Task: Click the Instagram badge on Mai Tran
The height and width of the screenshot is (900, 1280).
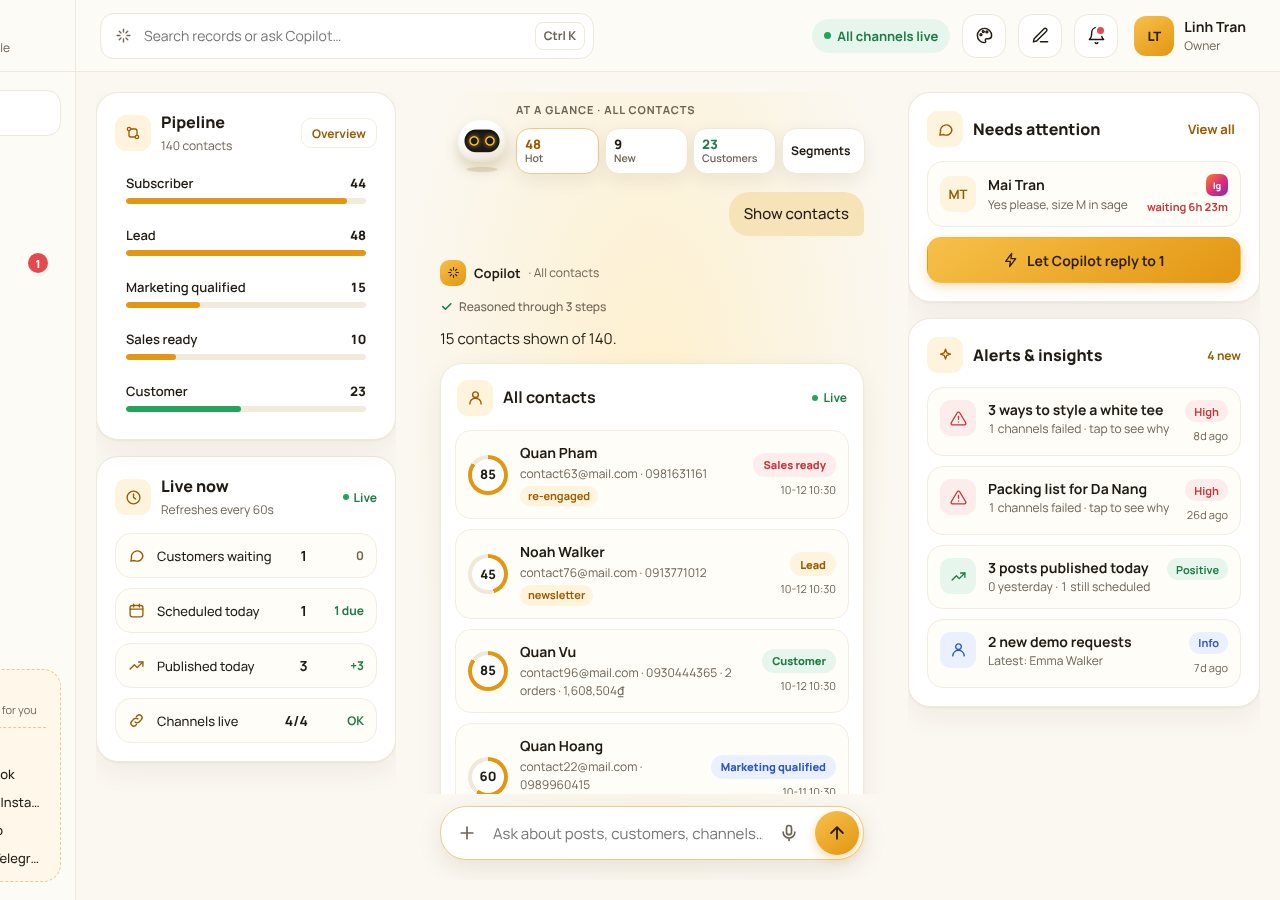Action: 1217,185
